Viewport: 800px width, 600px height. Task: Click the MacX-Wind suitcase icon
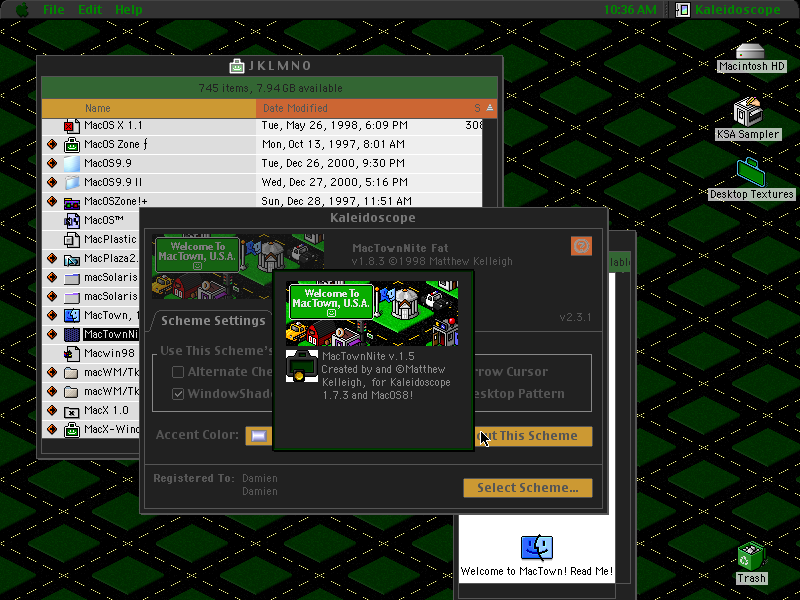(71, 430)
